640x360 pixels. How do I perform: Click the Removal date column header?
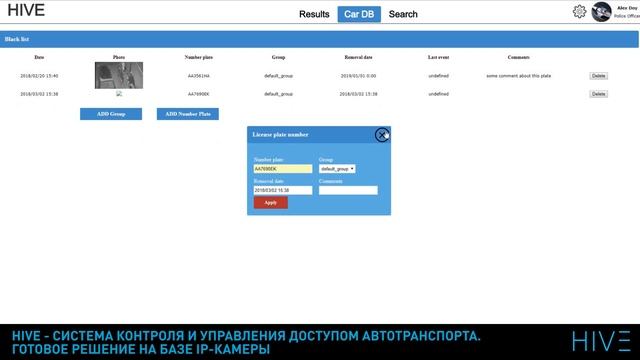click(x=358, y=57)
